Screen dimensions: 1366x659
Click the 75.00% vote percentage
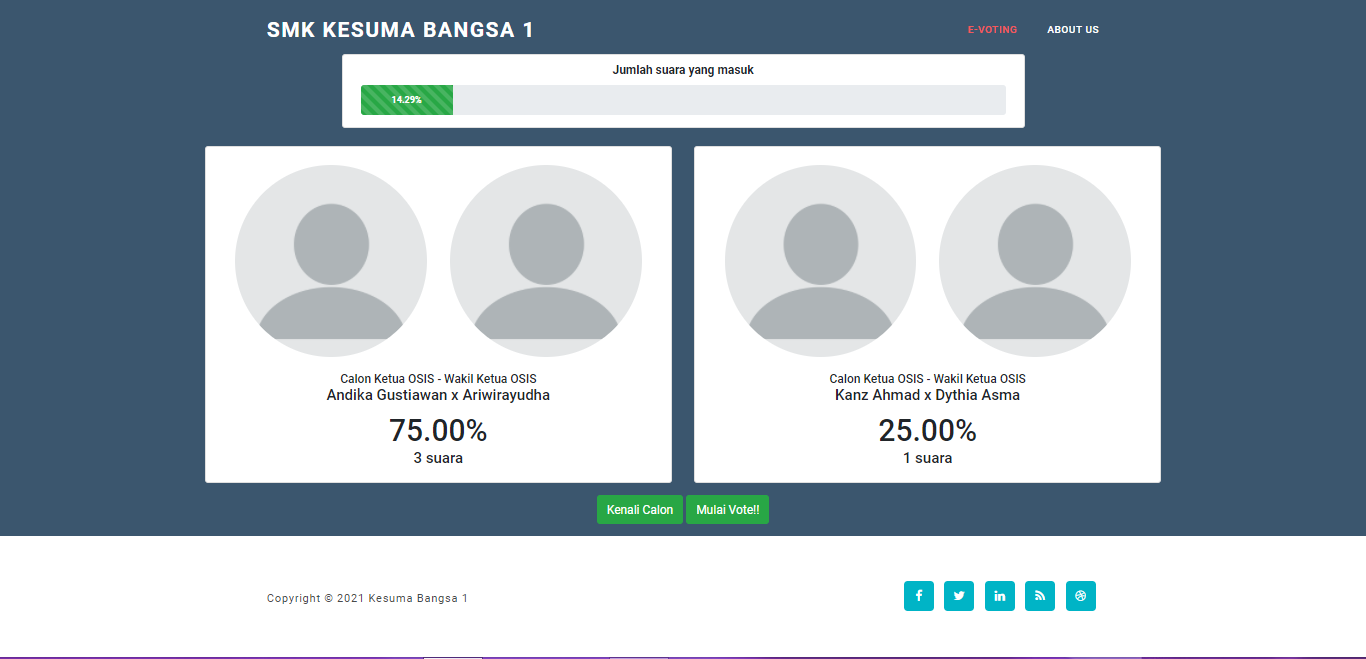[438, 431]
